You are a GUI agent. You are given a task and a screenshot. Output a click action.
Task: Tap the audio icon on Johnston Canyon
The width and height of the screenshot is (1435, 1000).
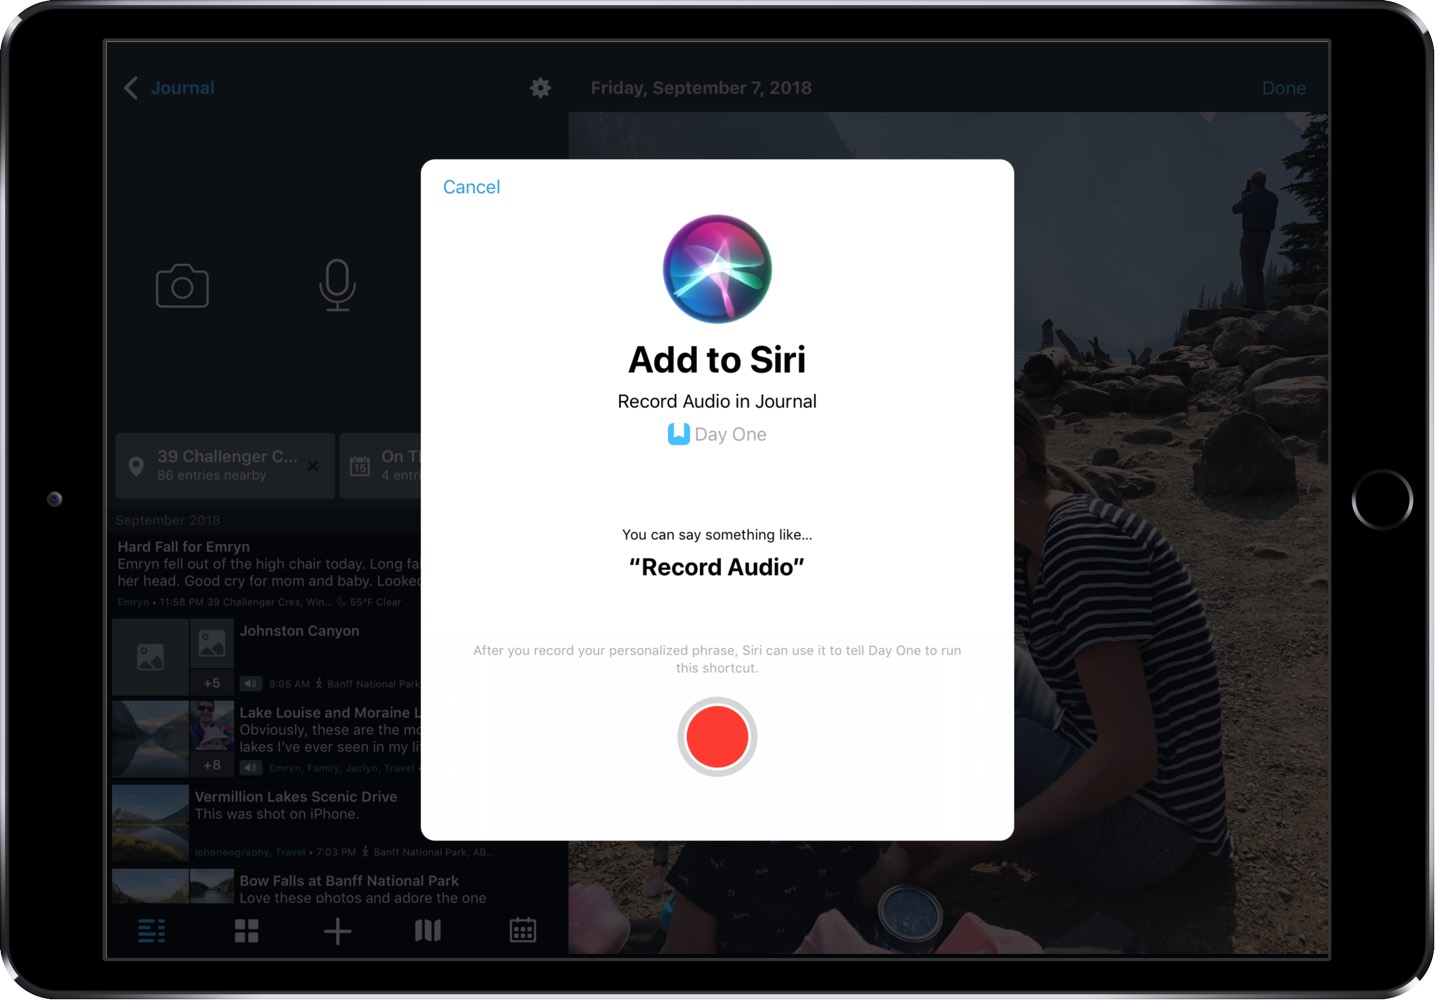250,683
